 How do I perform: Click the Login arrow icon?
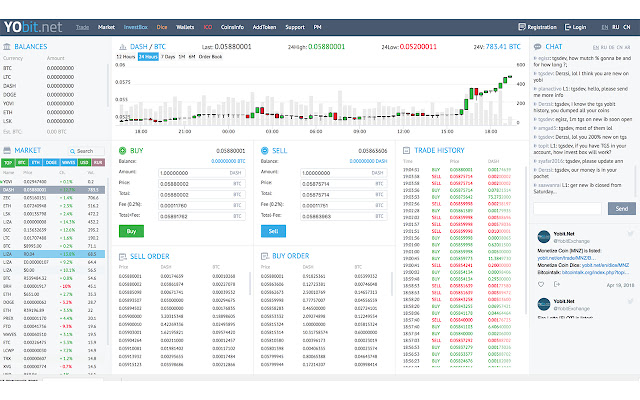point(568,27)
